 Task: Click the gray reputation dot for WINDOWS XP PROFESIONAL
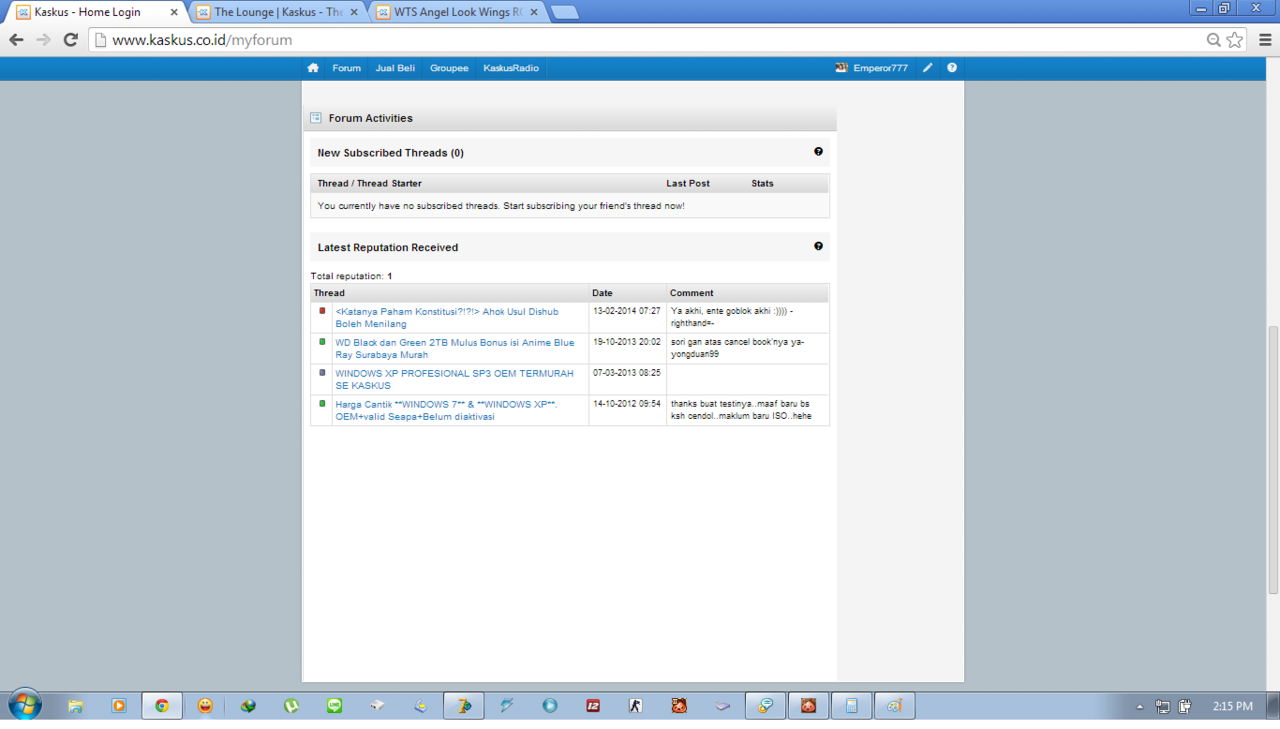pos(322,373)
